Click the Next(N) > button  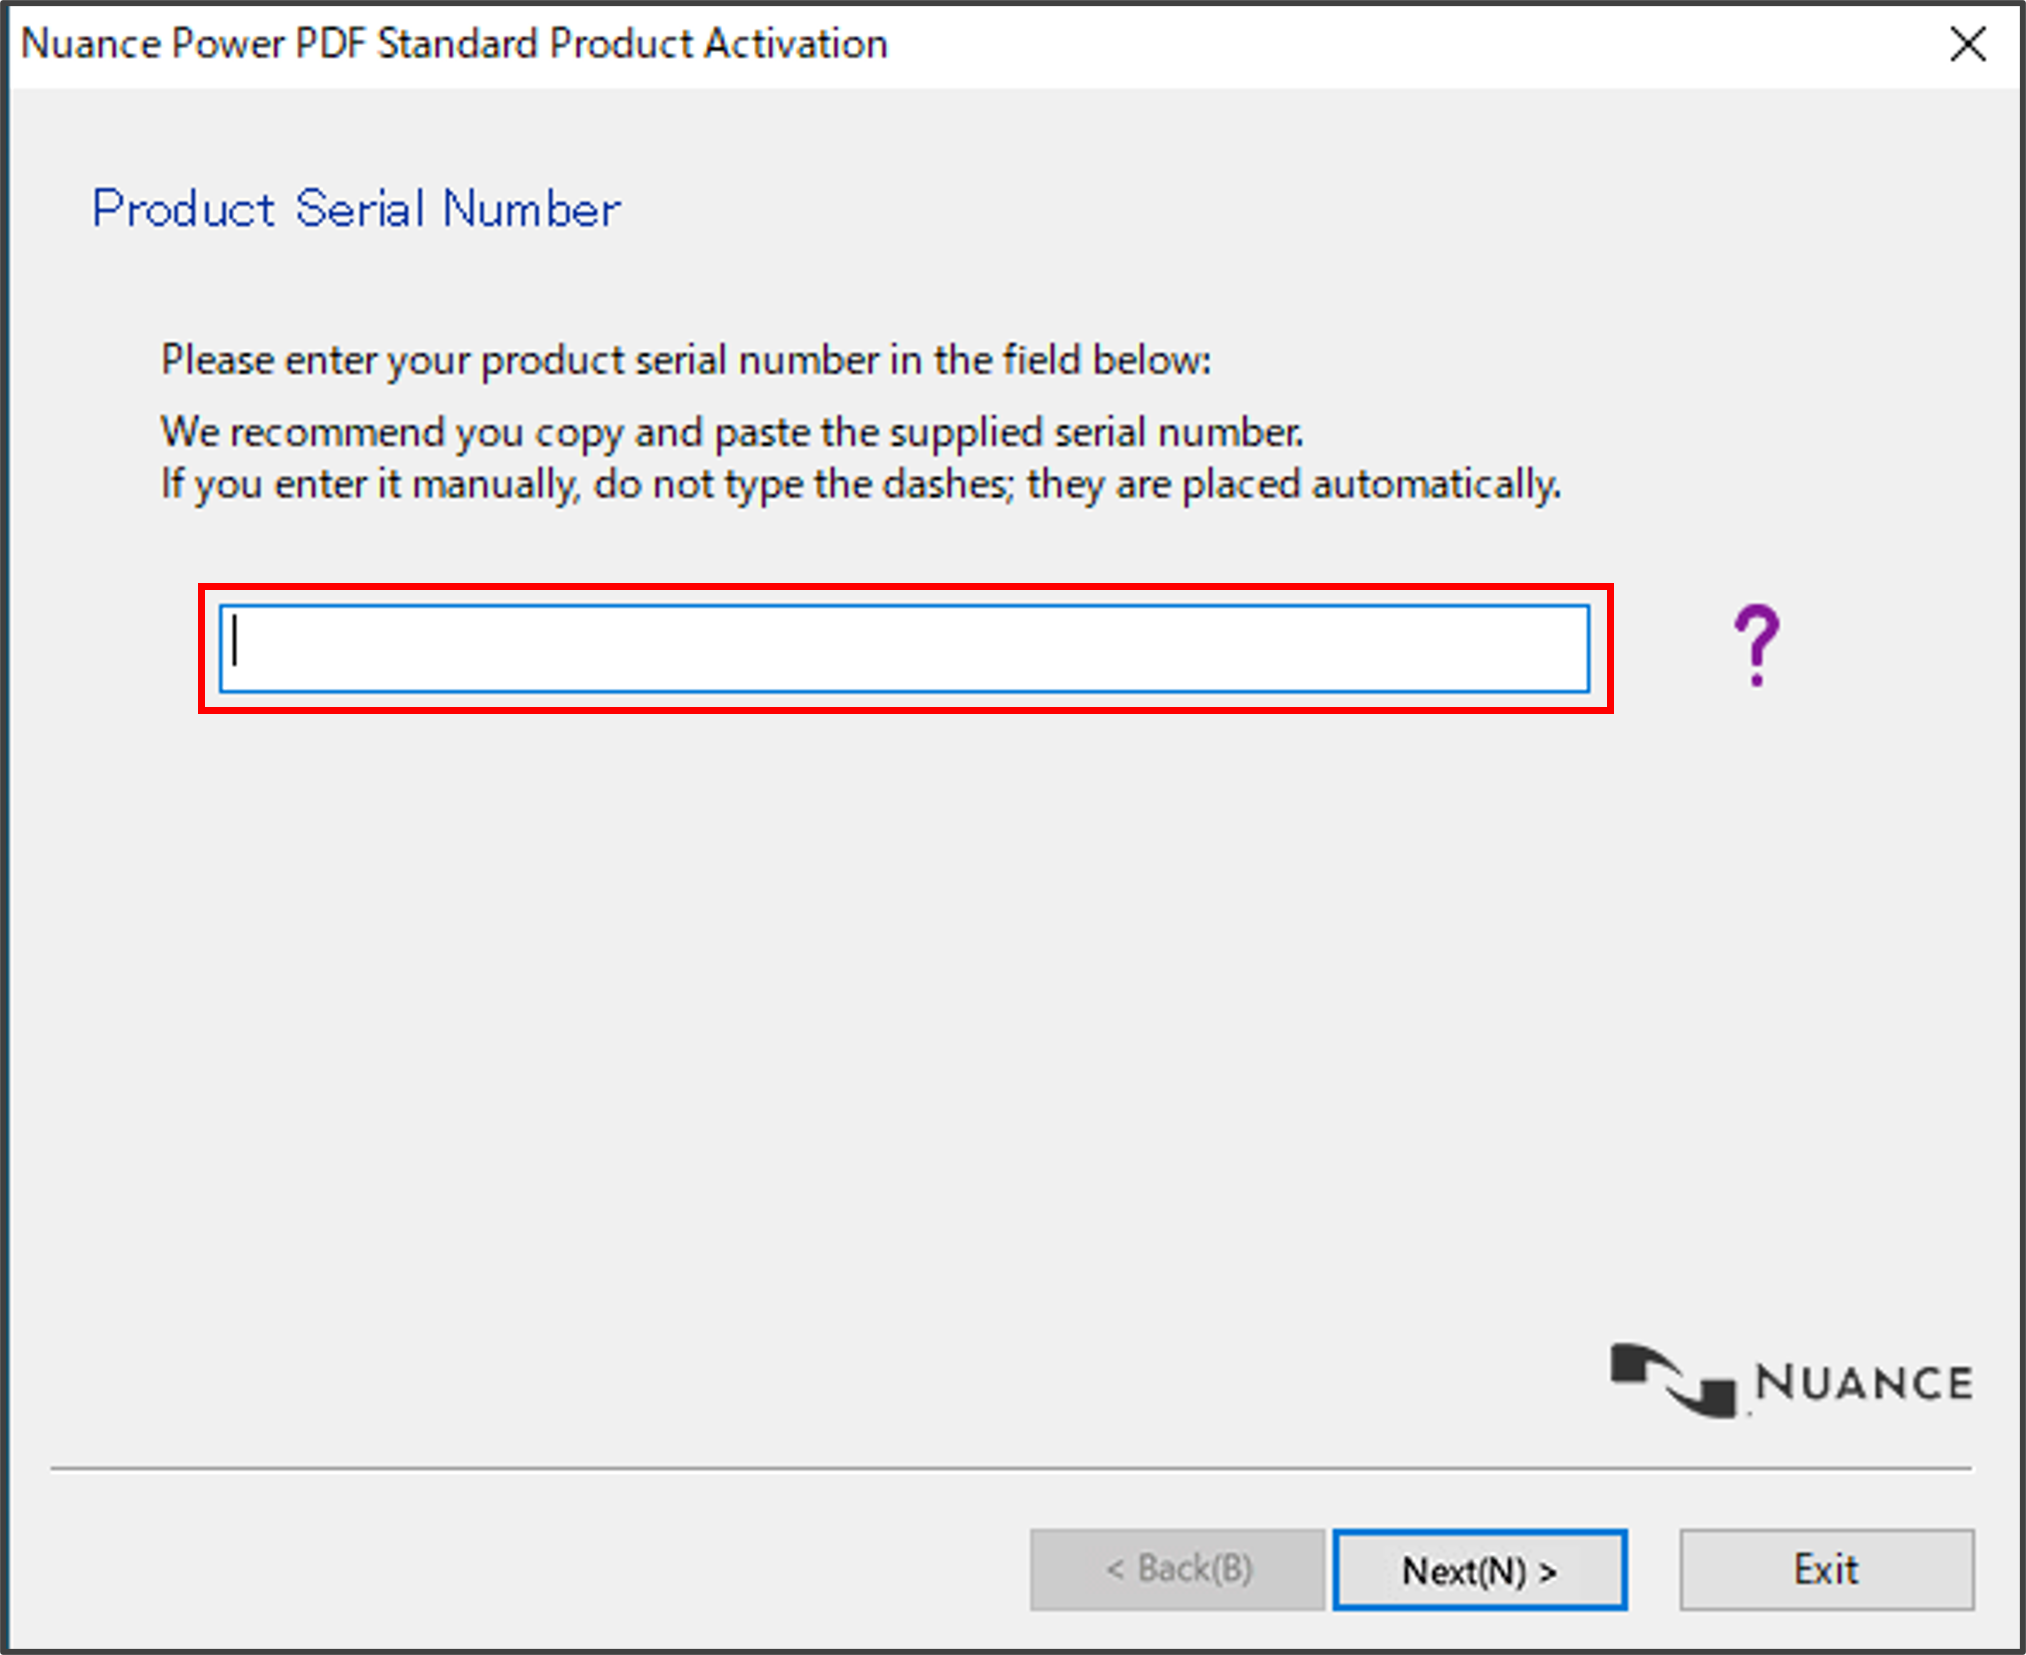(x=1479, y=1569)
